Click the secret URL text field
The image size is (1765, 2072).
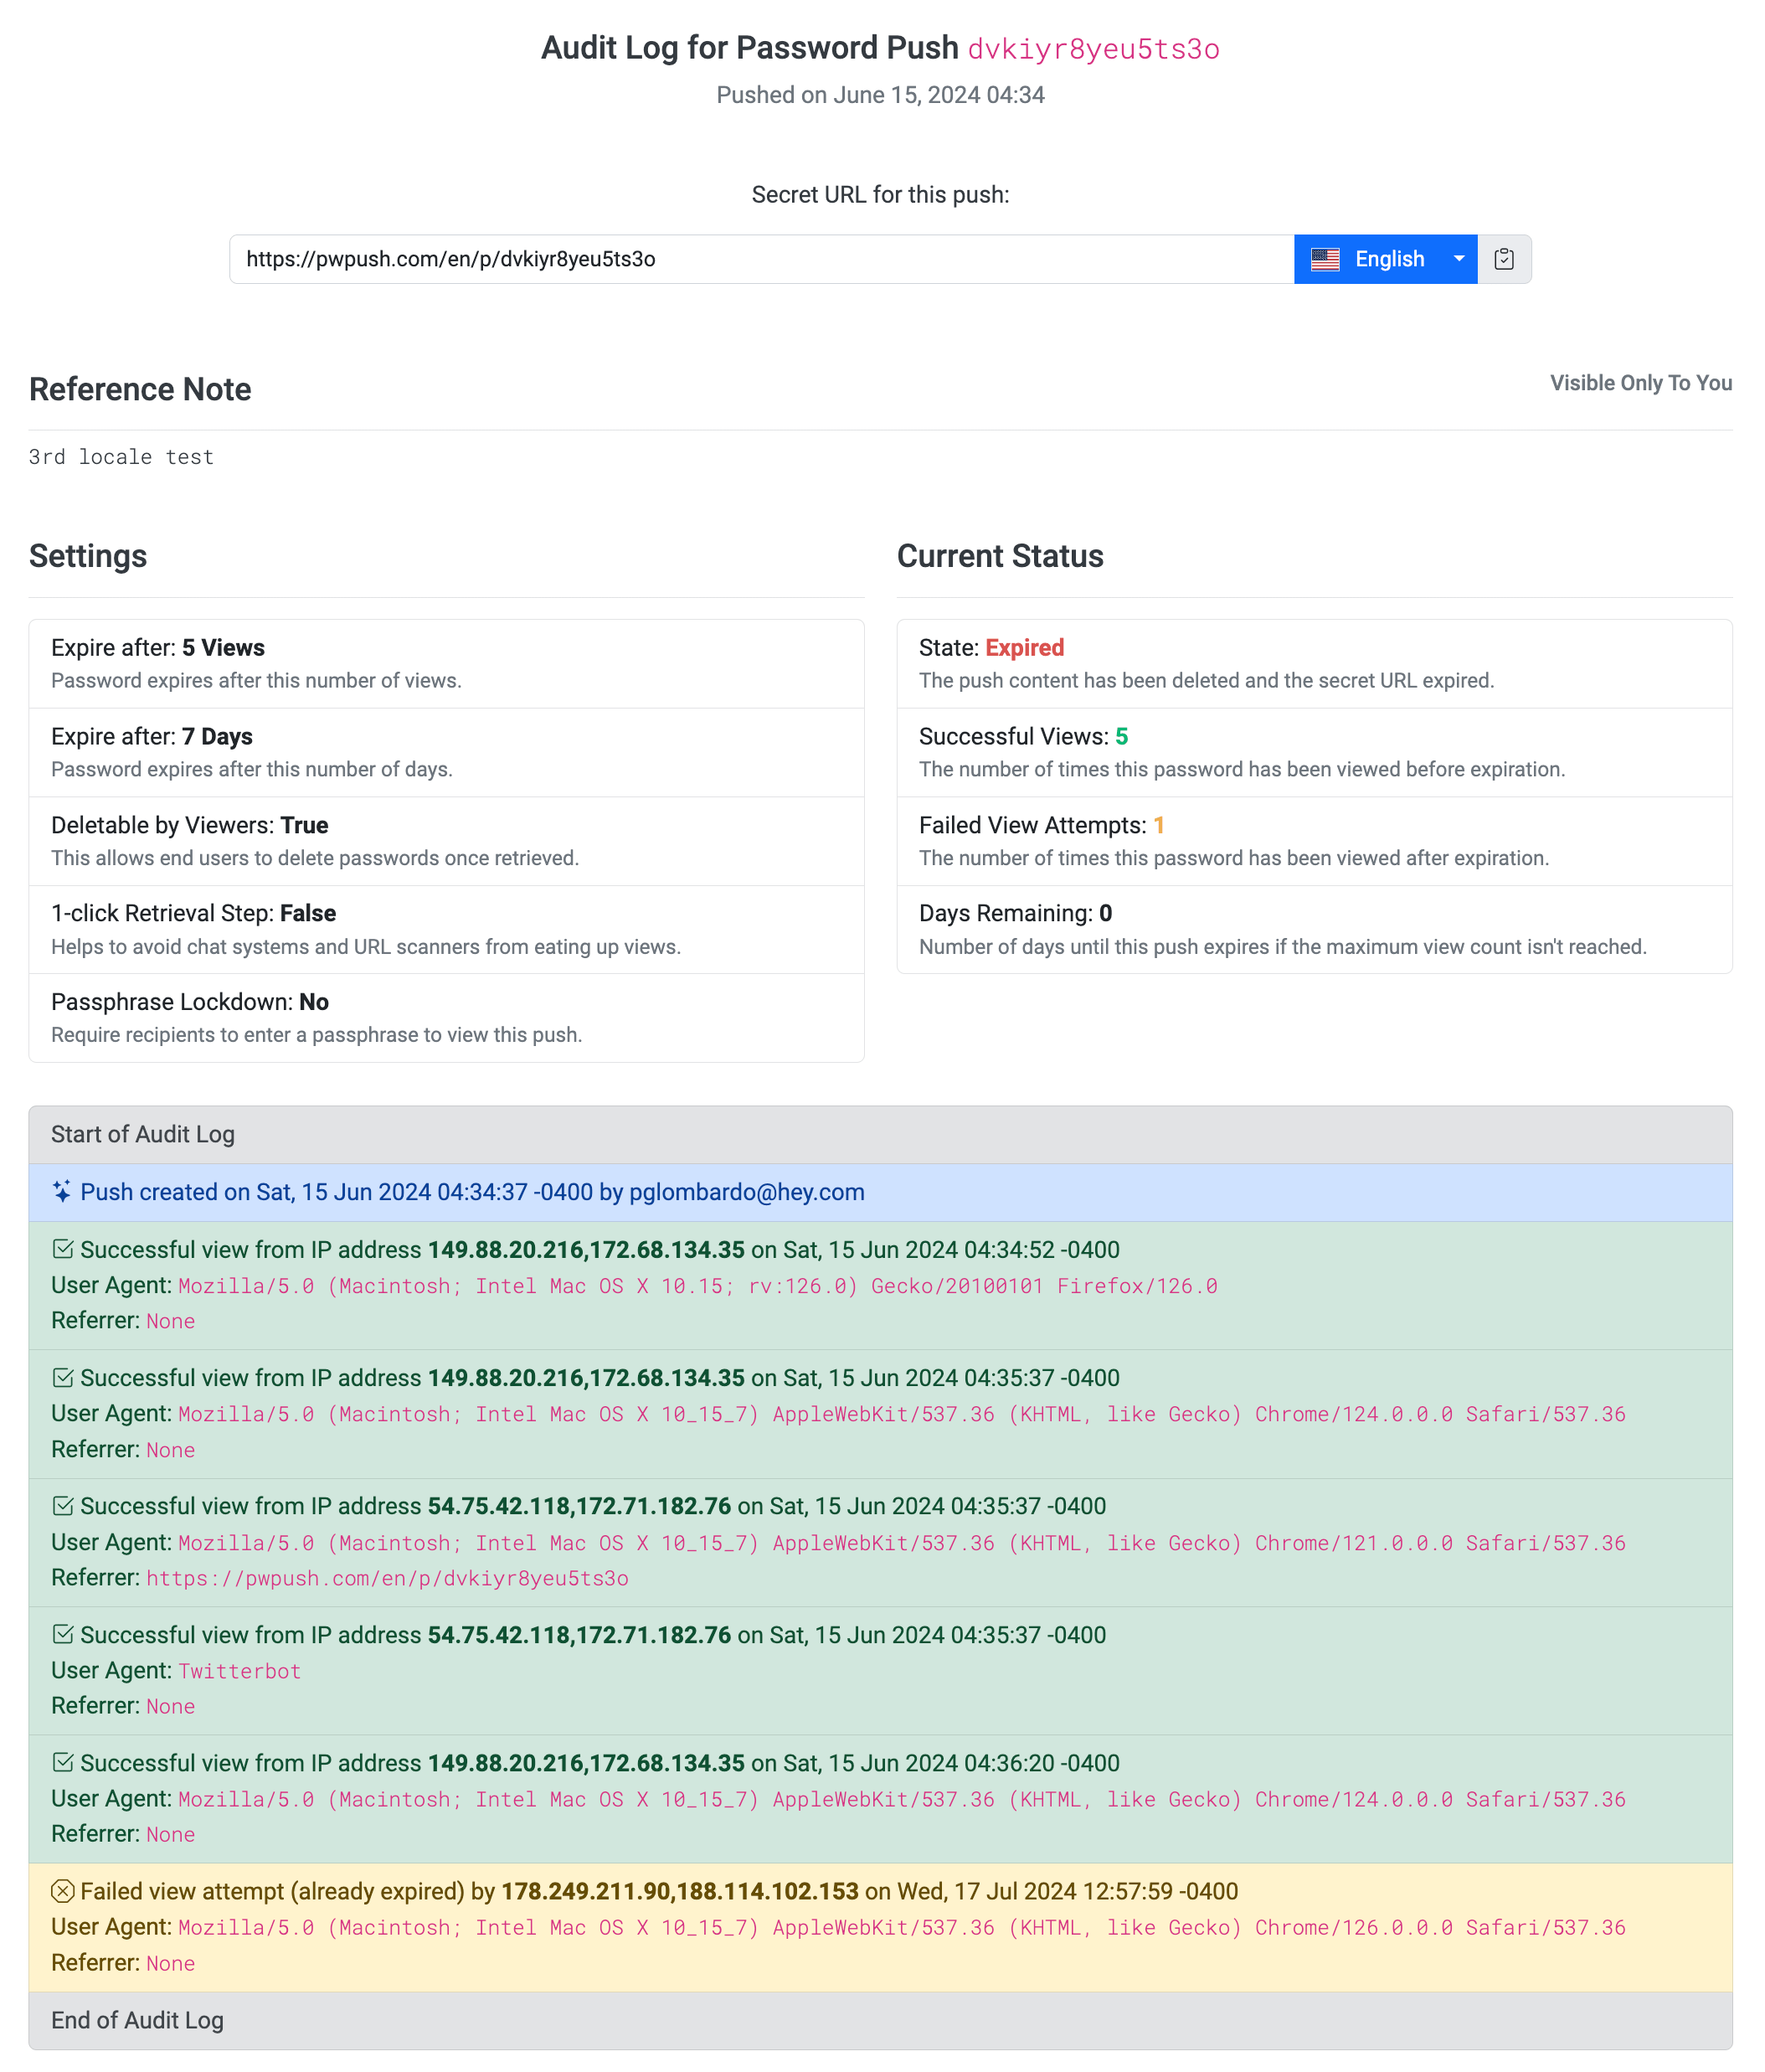point(763,260)
